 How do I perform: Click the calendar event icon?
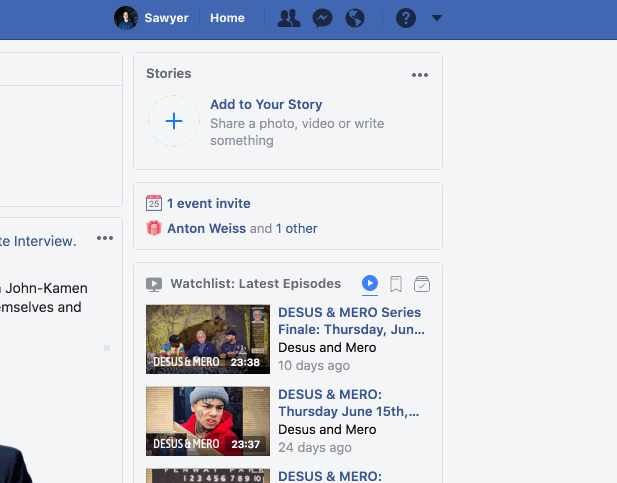[x=154, y=203]
